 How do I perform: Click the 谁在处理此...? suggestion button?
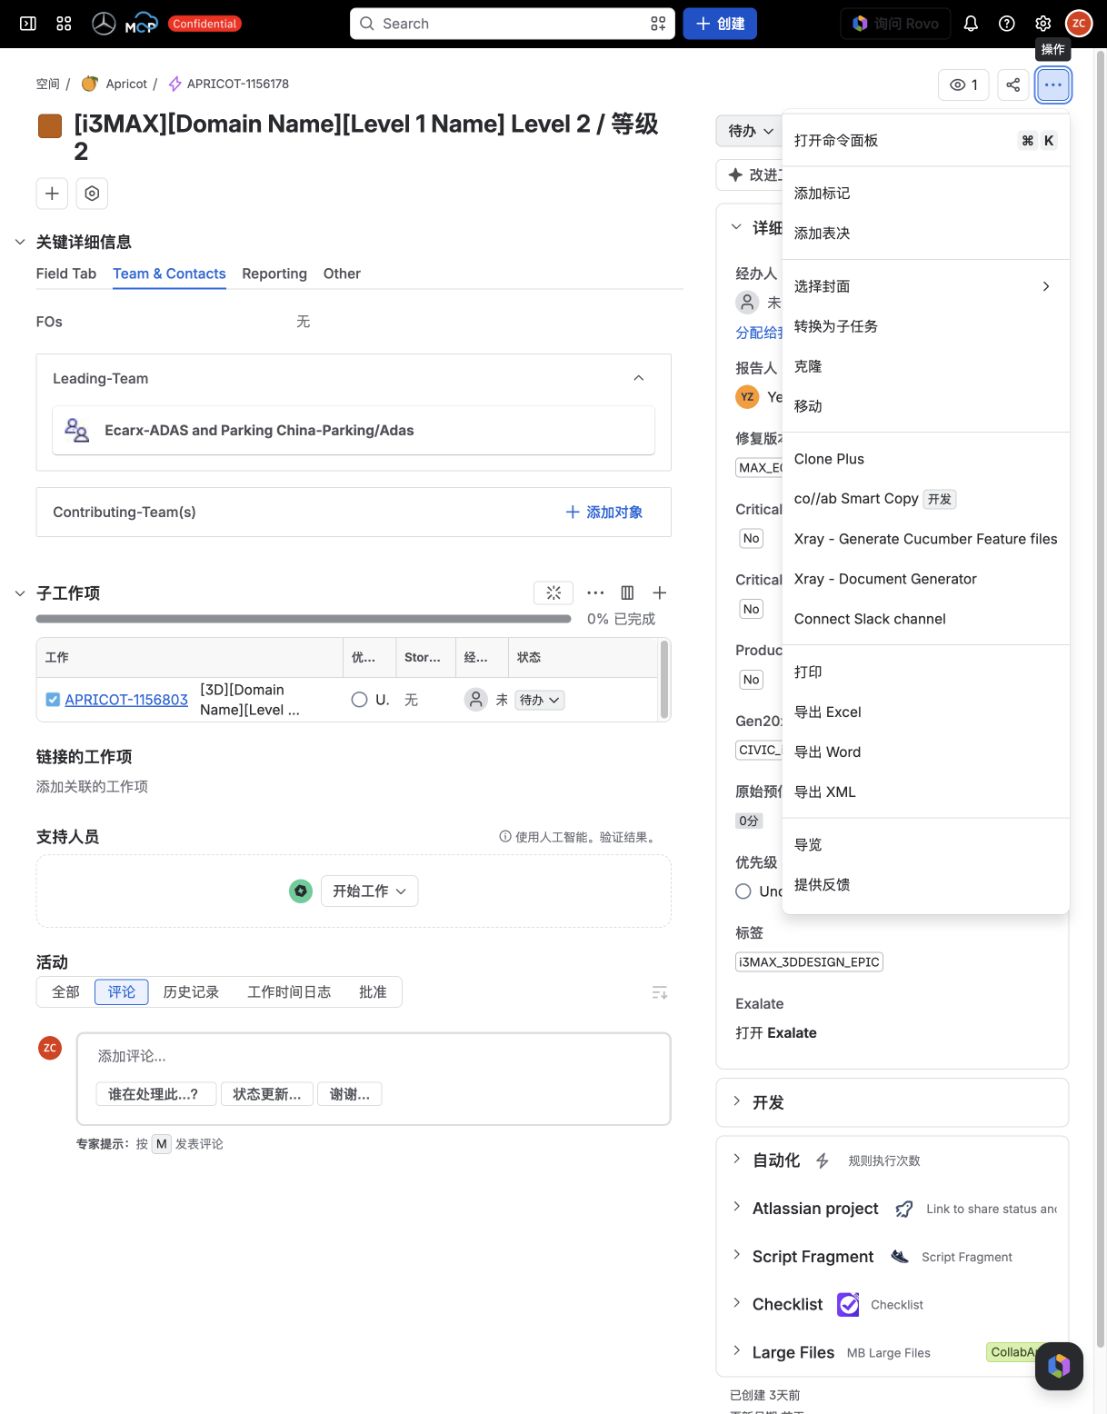pos(154,1094)
